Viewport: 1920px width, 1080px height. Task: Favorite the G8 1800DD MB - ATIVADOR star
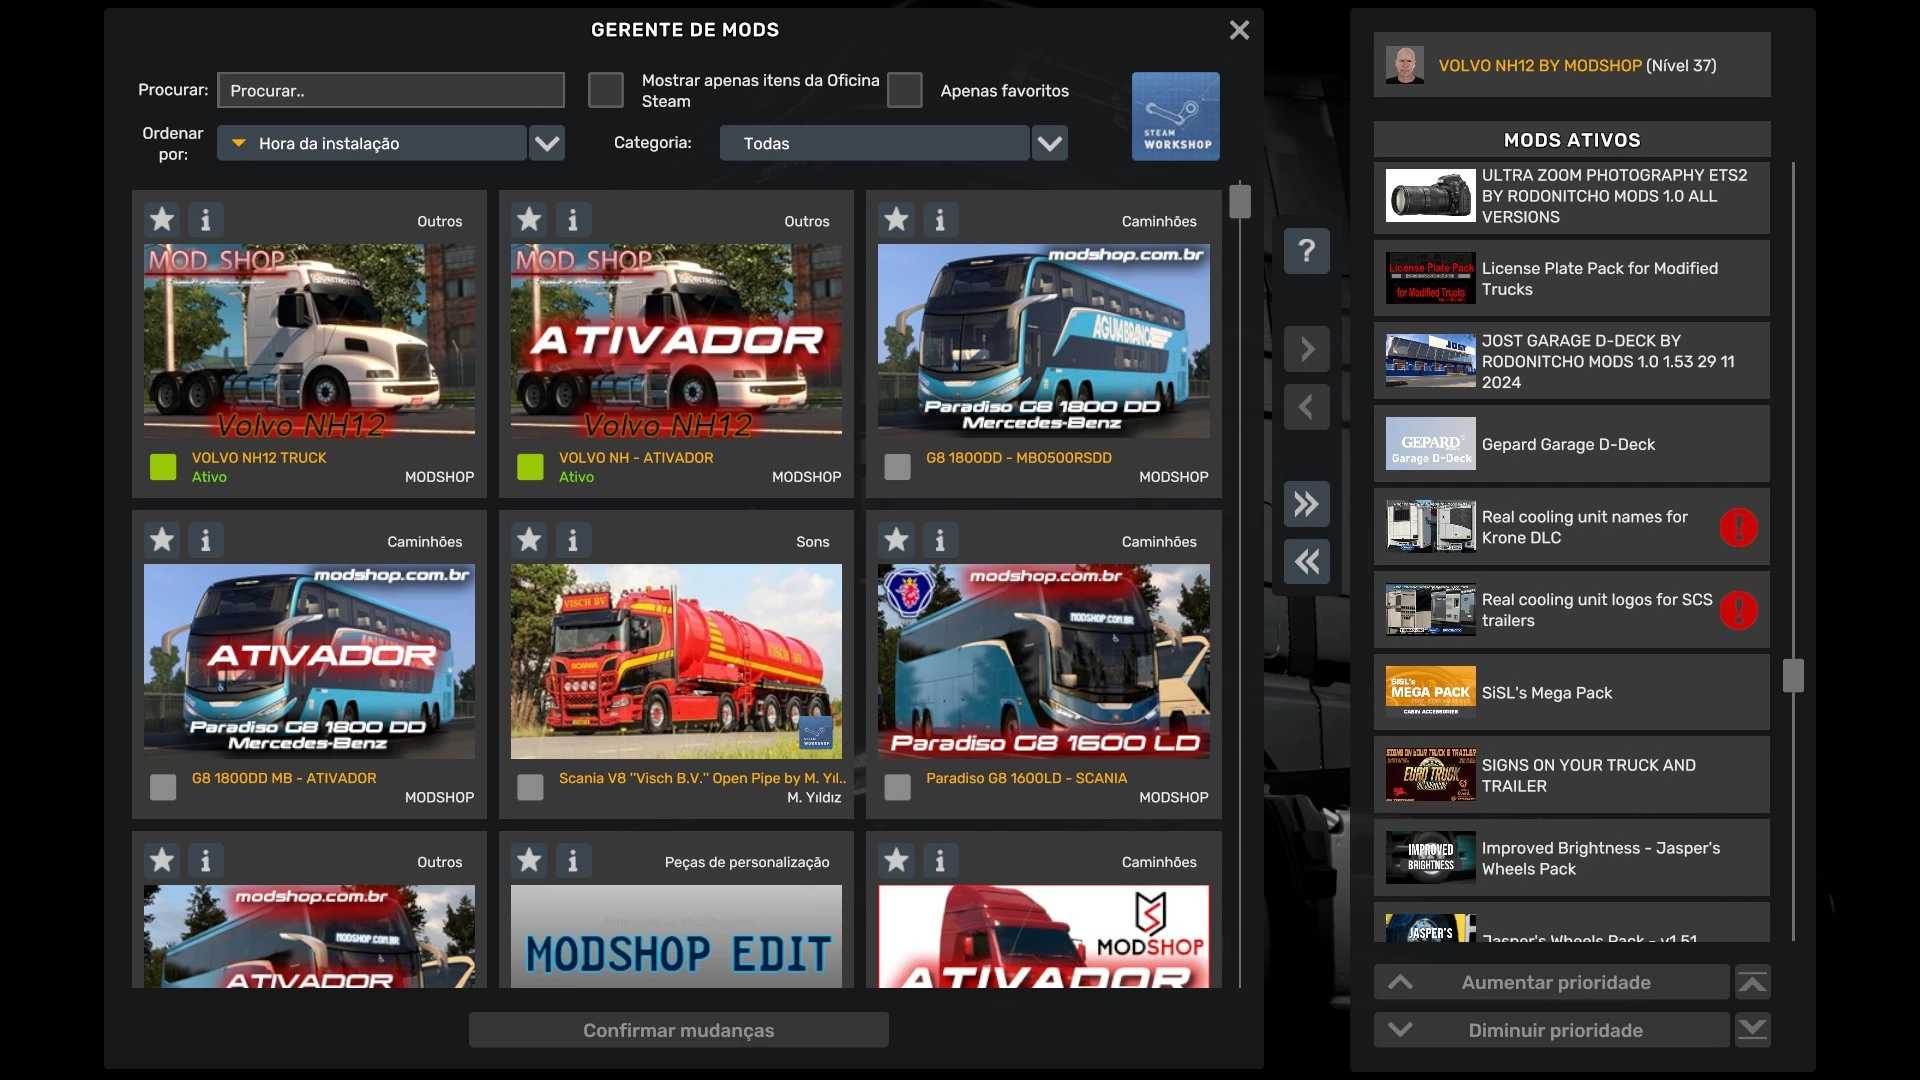(162, 540)
